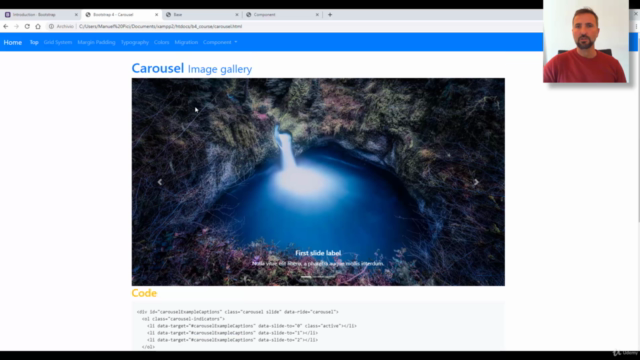
Task: Click the presenter webcam overlay
Action: coord(586,41)
